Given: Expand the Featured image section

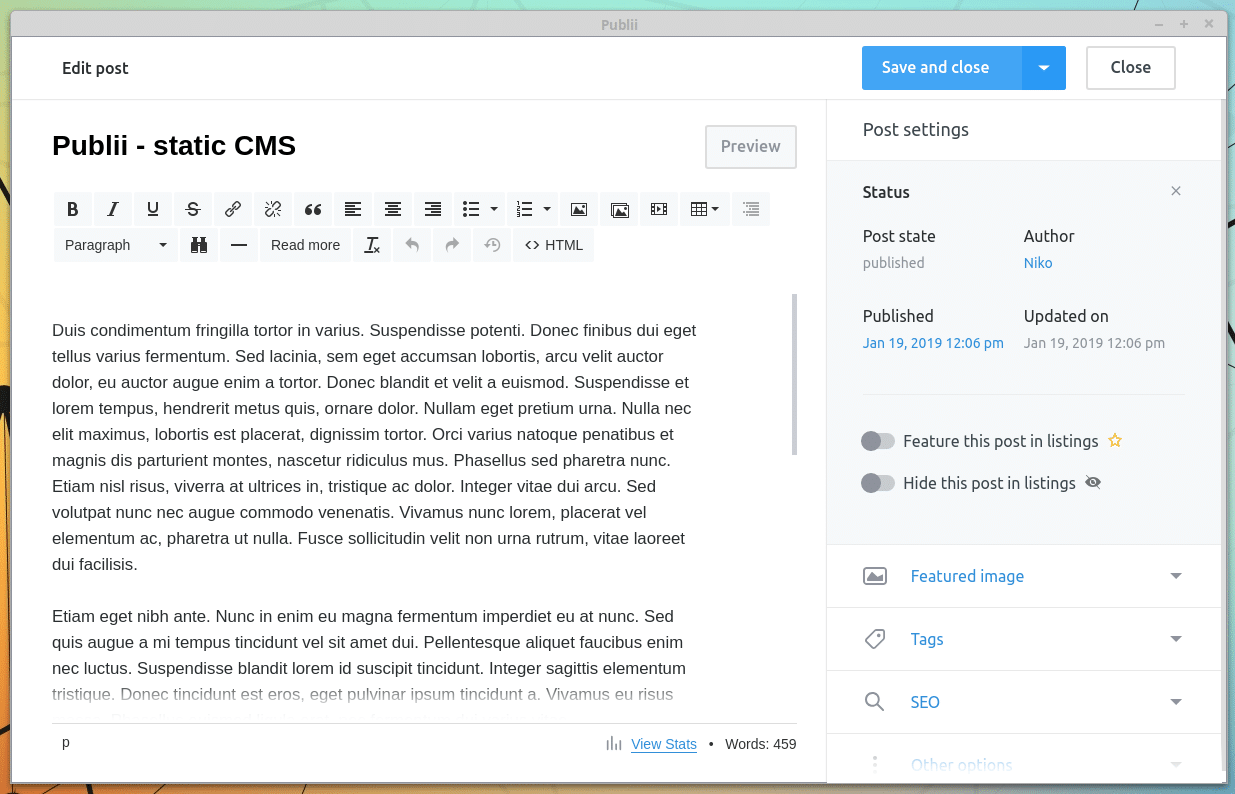Looking at the screenshot, I should [x=1024, y=576].
